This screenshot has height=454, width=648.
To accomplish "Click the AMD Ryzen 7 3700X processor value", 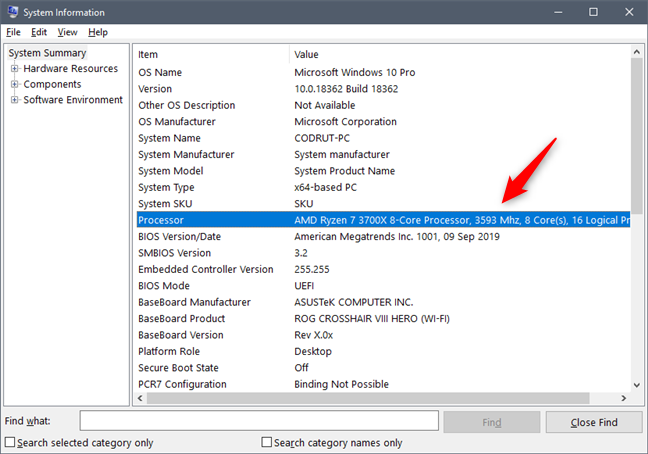I will coord(462,220).
